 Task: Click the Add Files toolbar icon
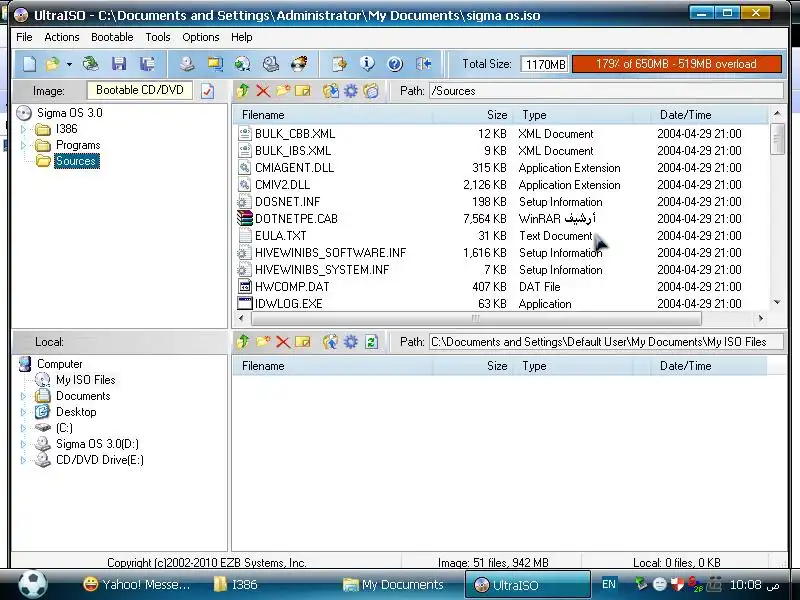coord(339,64)
